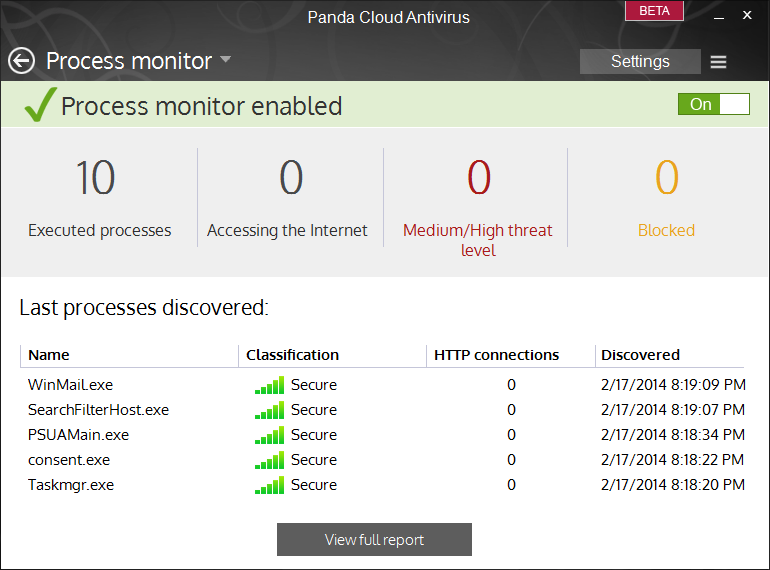Select the consent.exe process name

[69, 460]
